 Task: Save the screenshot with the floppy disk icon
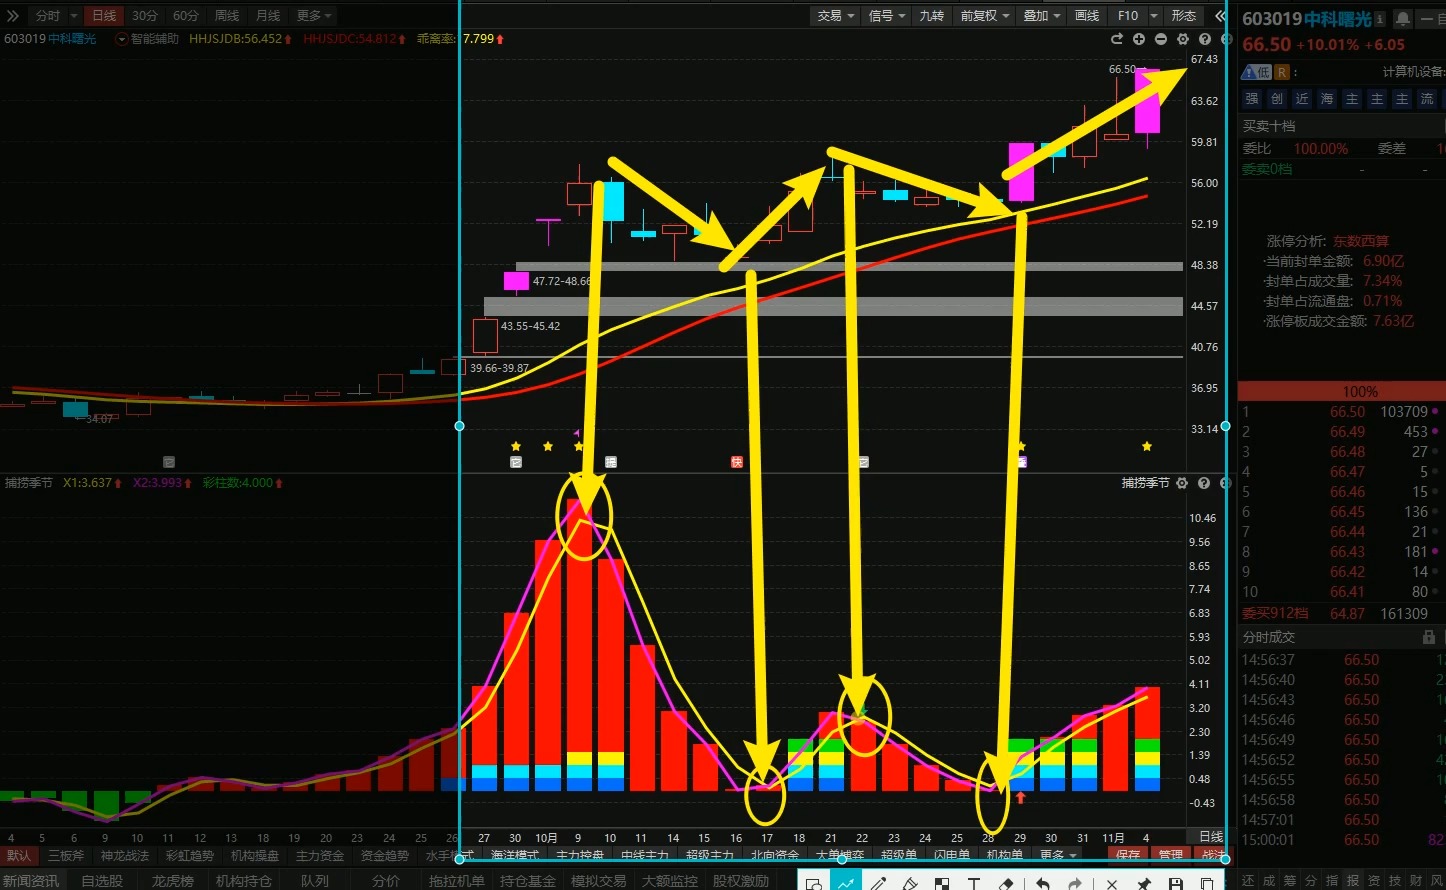[1176, 884]
